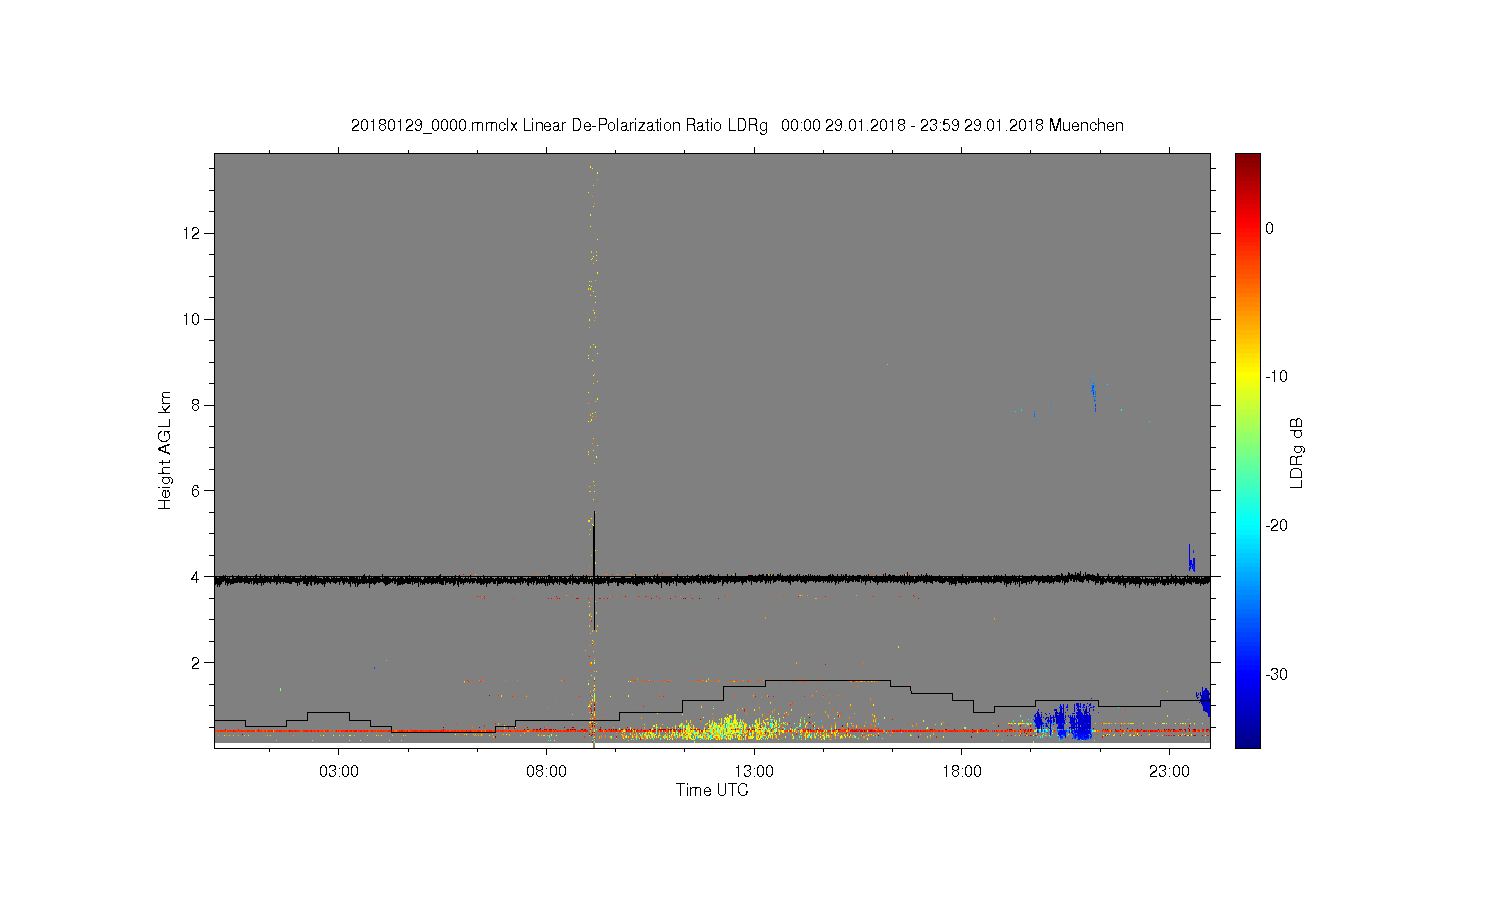Viewport: 1500px width, 900px height.
Task: Click the green midsection of the colorbar
Action: point(1248,450)
